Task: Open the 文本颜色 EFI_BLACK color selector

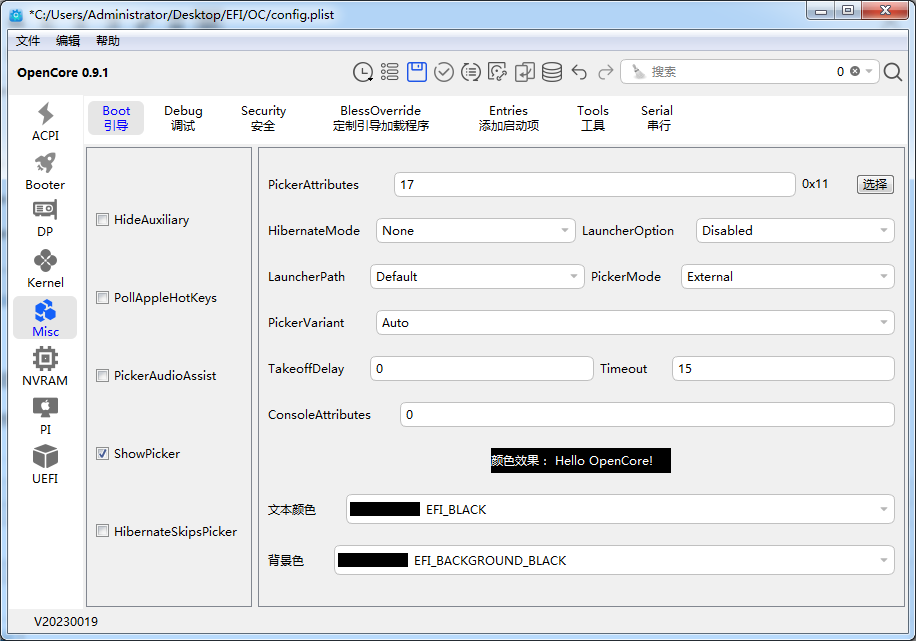Action: coord(619,510)
